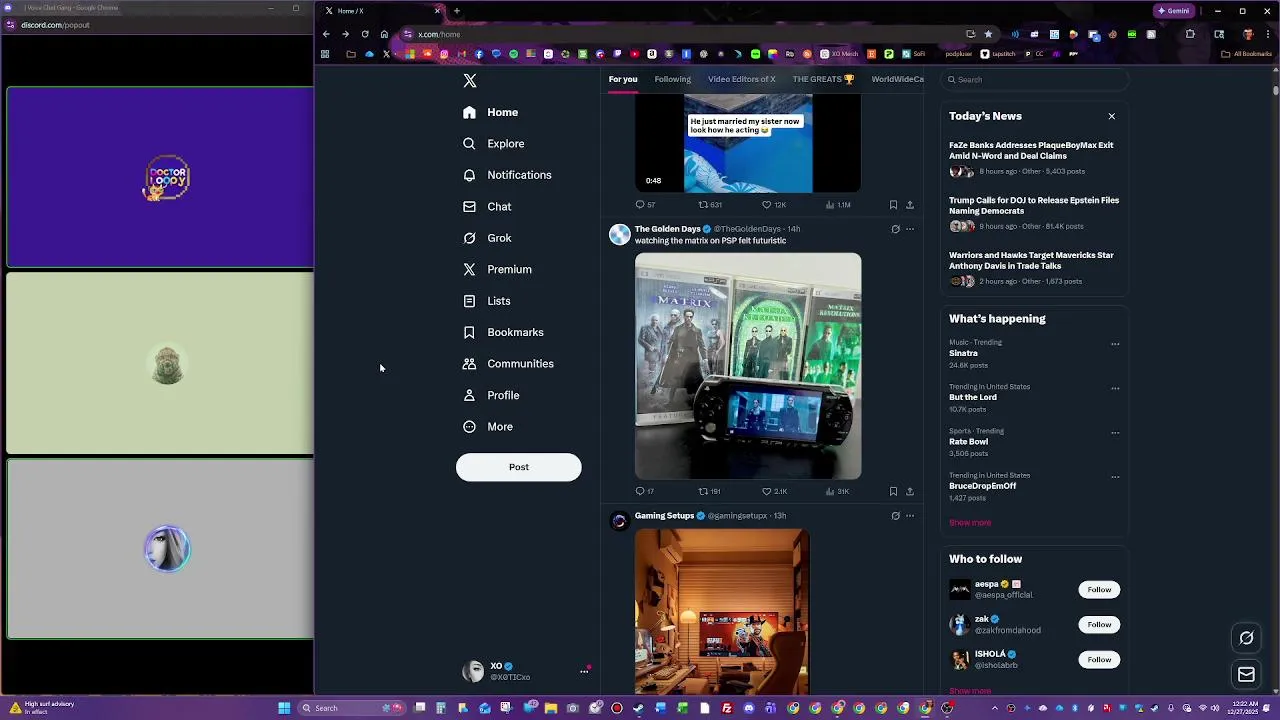Open the Chrome Extensions puzzle icon

point(1190,34)
